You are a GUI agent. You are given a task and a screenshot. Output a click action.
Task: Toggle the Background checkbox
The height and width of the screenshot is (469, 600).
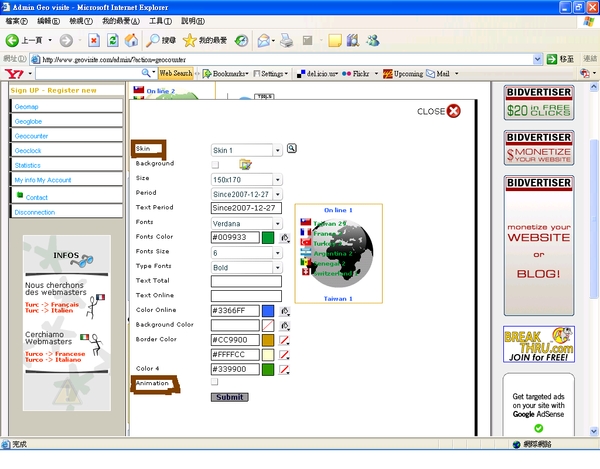pyautogui.click(x=215, y=164)
